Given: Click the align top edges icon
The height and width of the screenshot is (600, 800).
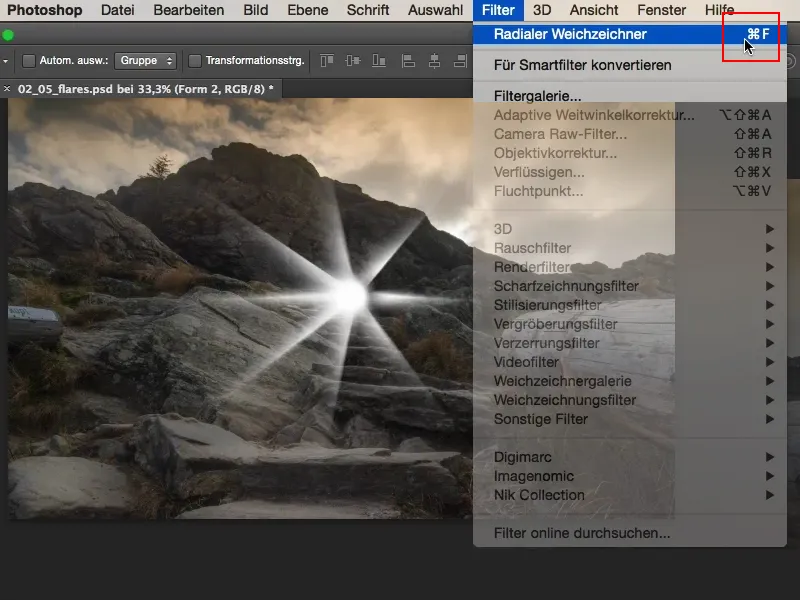Looking at the screenshot, I should click(x=327, y=61).
